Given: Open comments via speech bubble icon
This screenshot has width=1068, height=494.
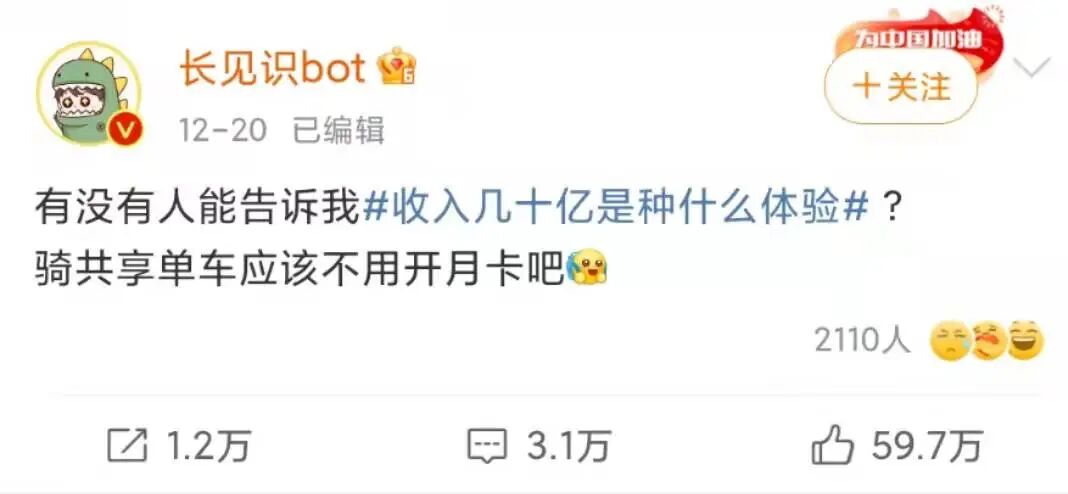Looking at the screenshot, I should 487,446.
